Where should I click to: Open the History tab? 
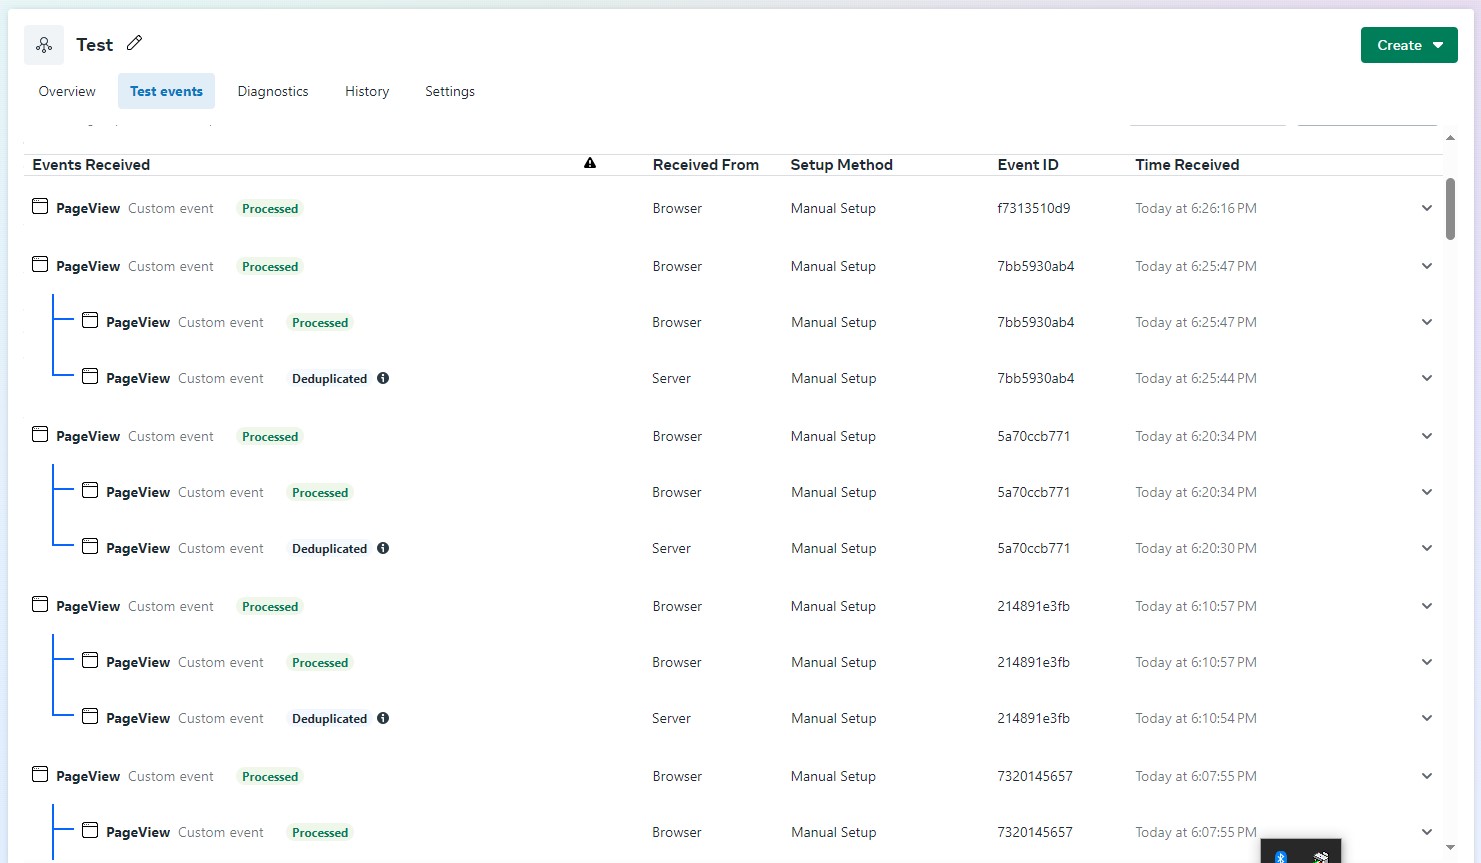click(367, 91)
